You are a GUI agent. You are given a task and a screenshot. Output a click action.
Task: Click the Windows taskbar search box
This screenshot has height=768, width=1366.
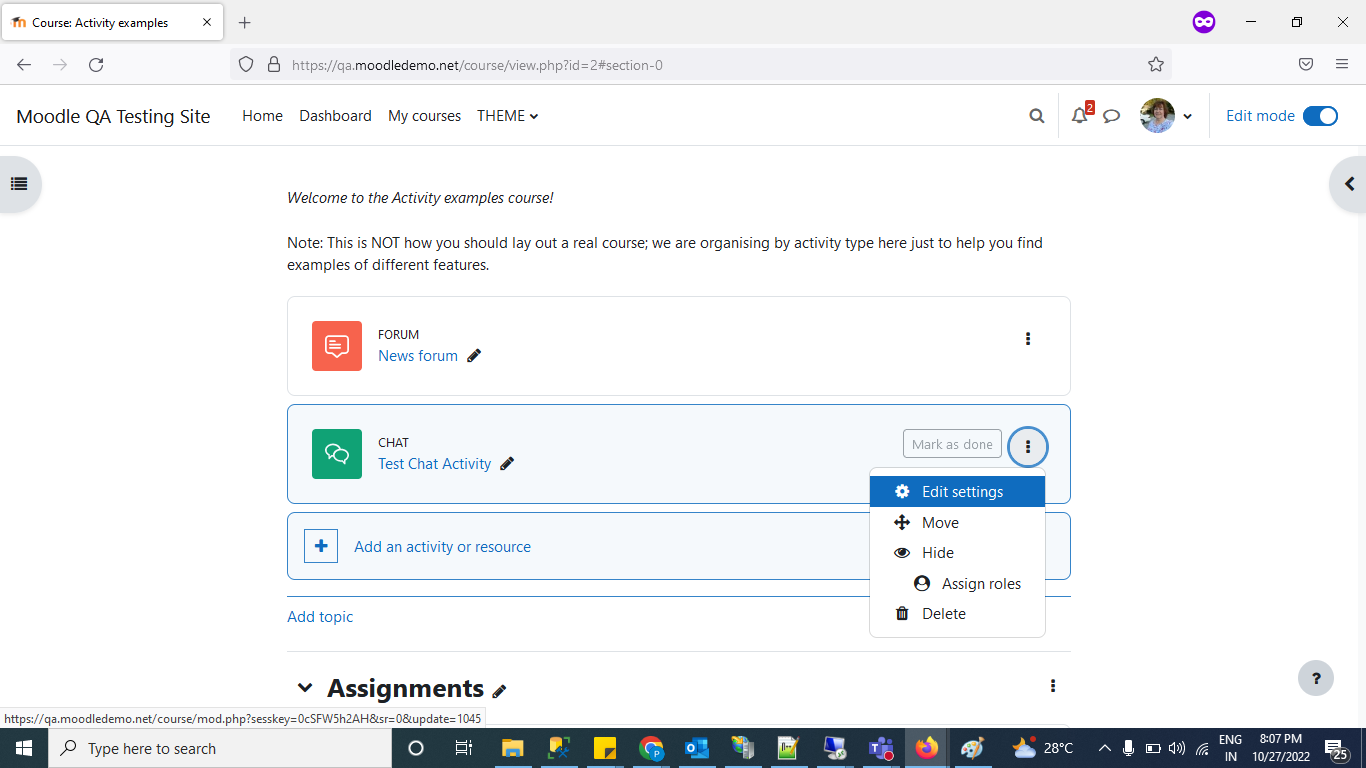pos(218,748)
